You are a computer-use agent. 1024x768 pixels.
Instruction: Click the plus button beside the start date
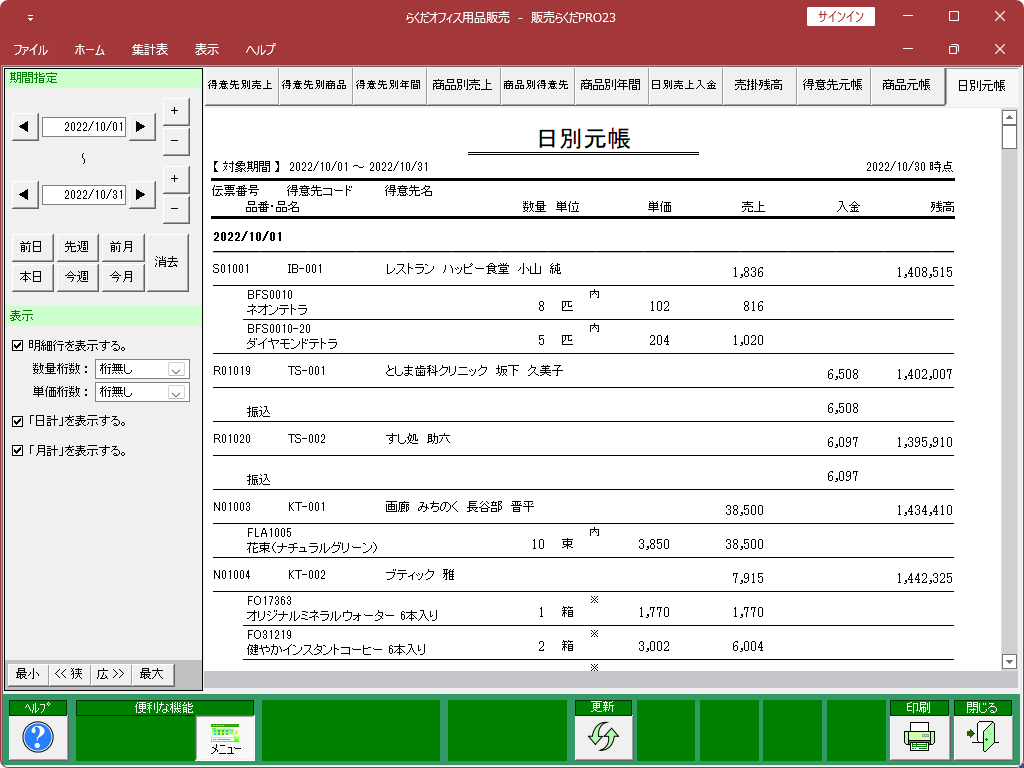pyautogui.click(x=175, y=111)
